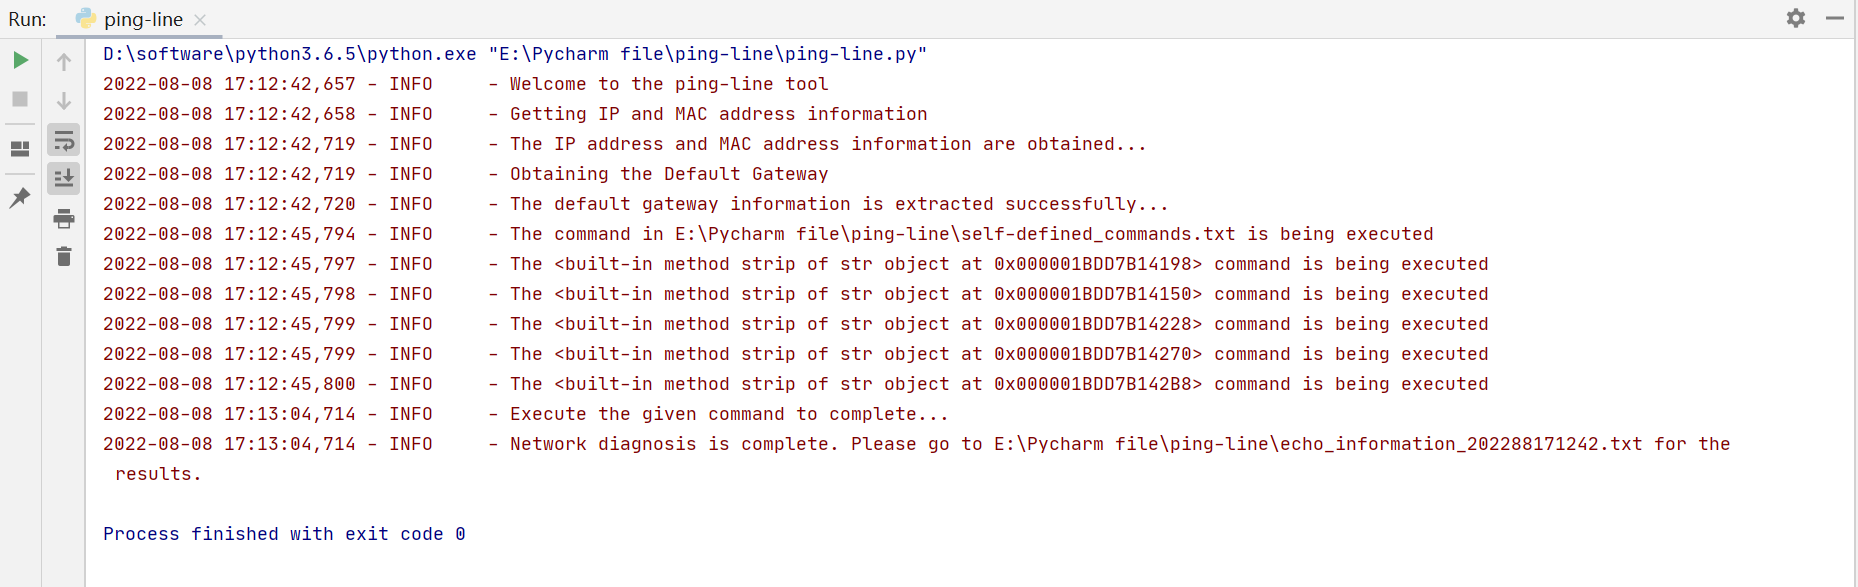Click the Restore Layout icon
This screenshot has width=1858, height=587.
[20, 147]
